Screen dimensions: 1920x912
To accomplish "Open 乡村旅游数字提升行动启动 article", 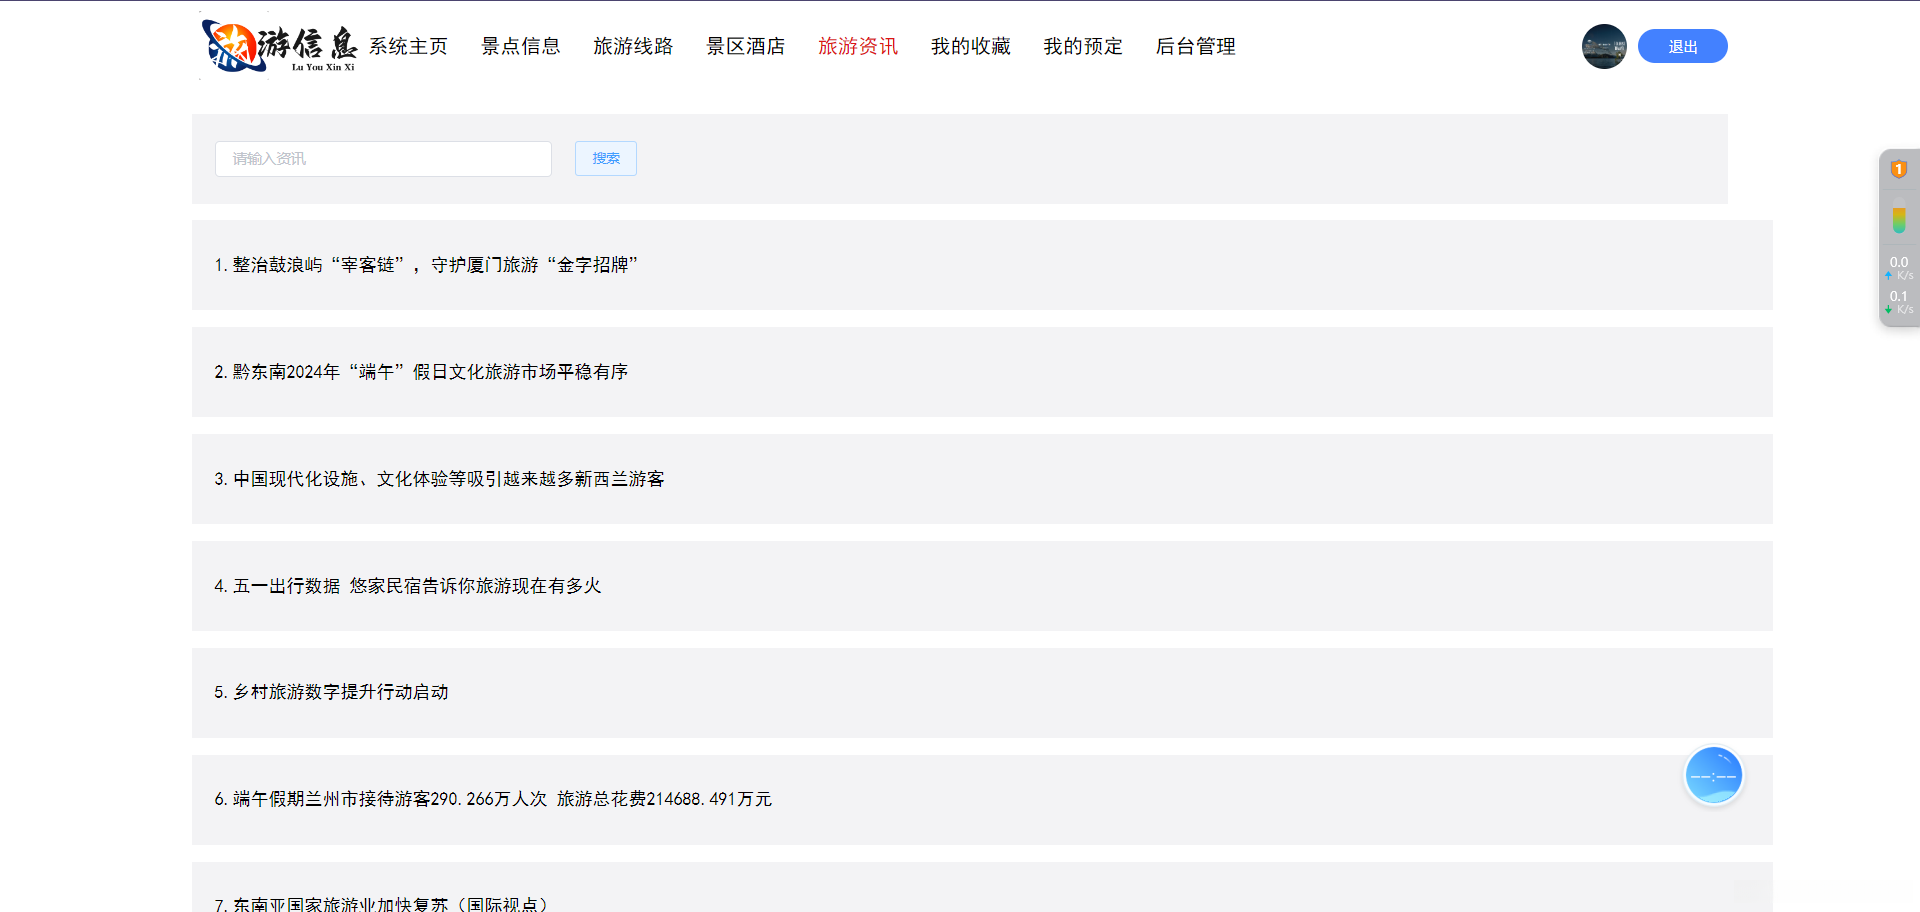I will [x=982, y=693].
